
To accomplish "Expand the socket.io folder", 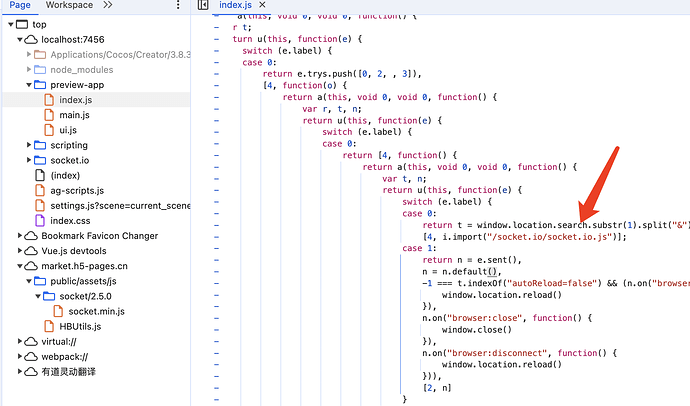I will pos(29,160).
